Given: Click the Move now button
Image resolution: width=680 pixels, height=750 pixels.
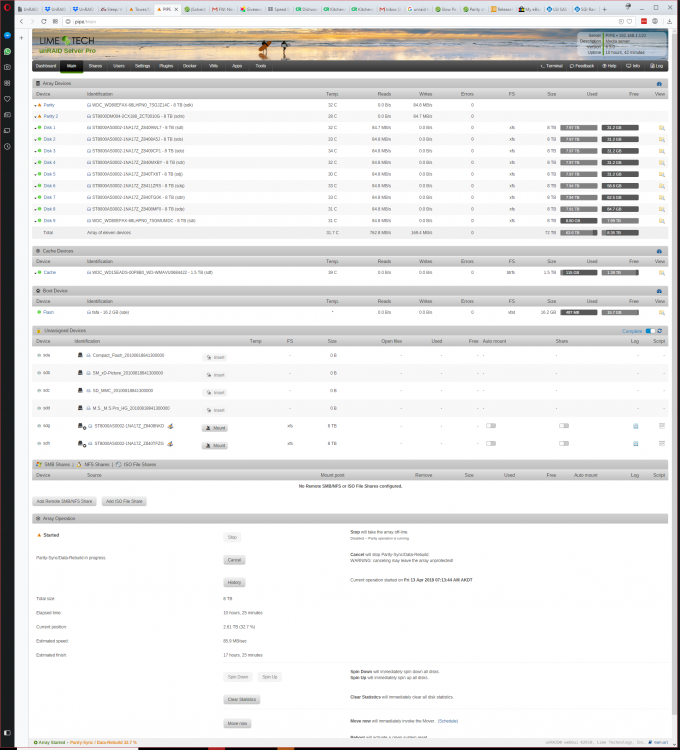Looking at the screenshot, I should tap(237, 724).
